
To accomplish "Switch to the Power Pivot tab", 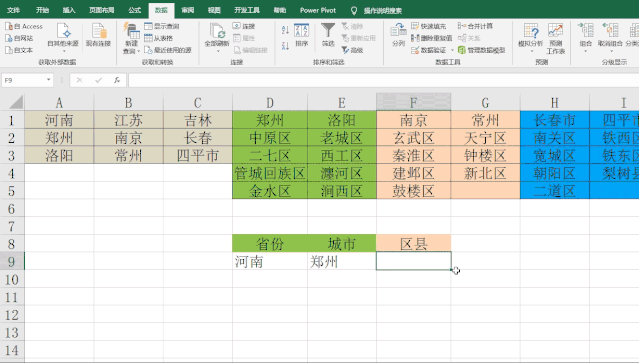I will [x=318, y=10].
